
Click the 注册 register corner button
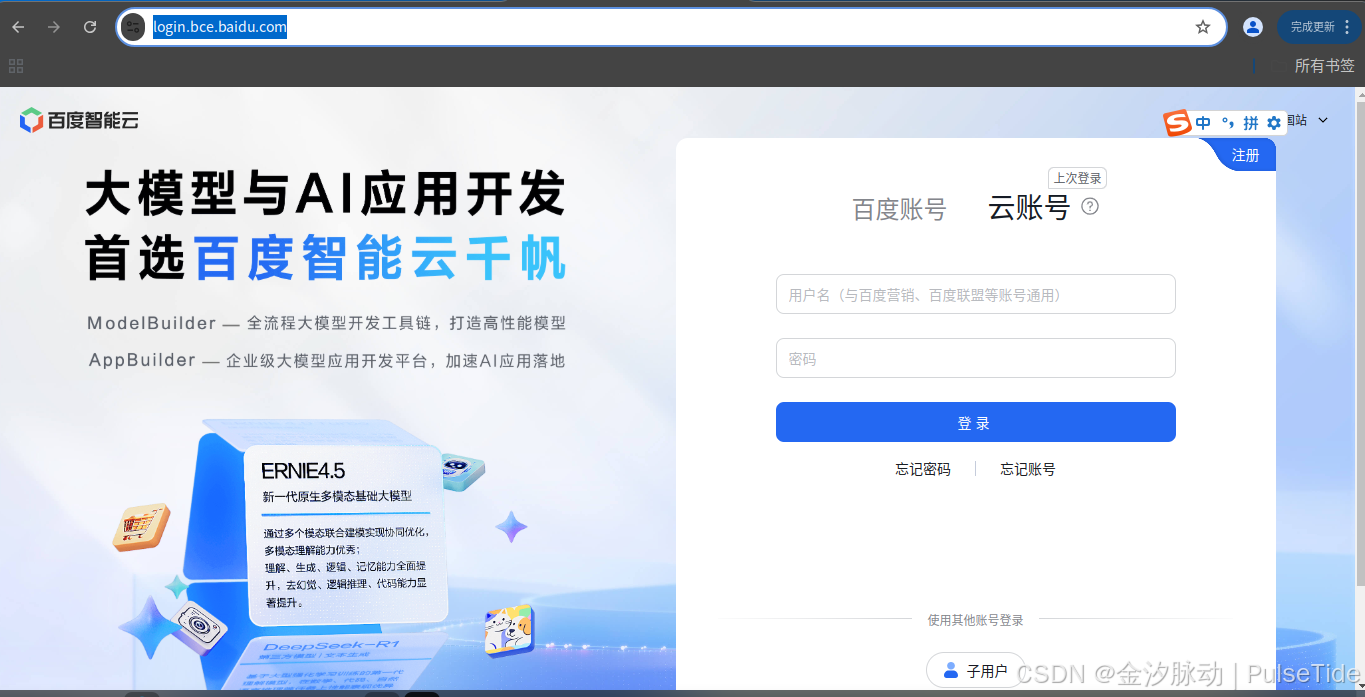[x=1246, y=155]
